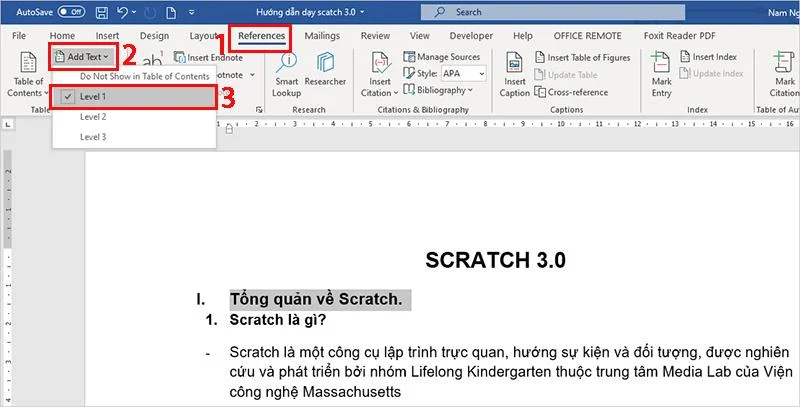Click the Add Text dropdown button
The image size is (800, 407).
pos(84,57)
